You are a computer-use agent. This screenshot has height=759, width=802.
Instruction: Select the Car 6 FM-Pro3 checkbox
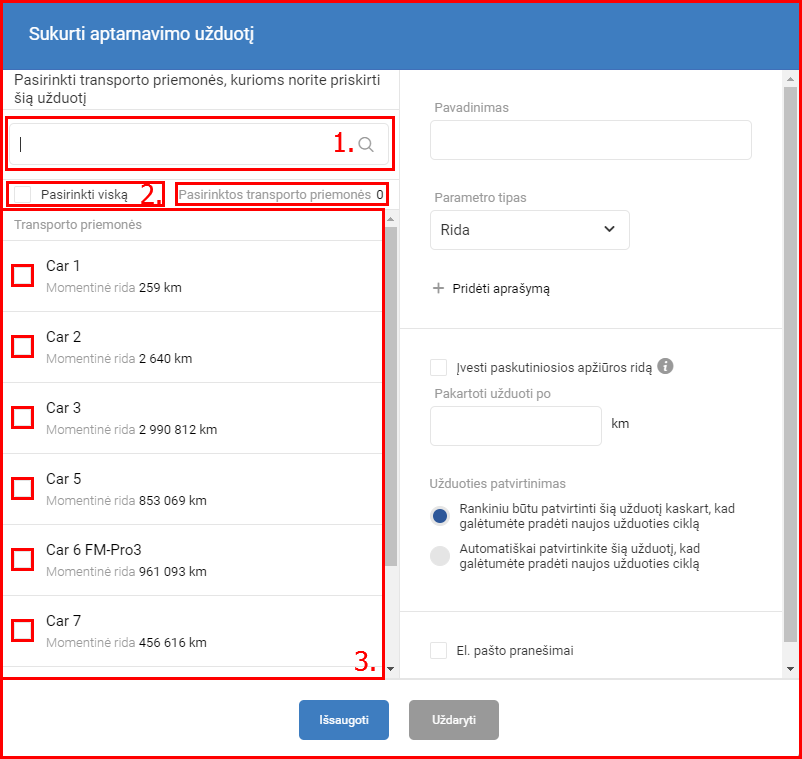pyautogui.click(x=22, y=560)
